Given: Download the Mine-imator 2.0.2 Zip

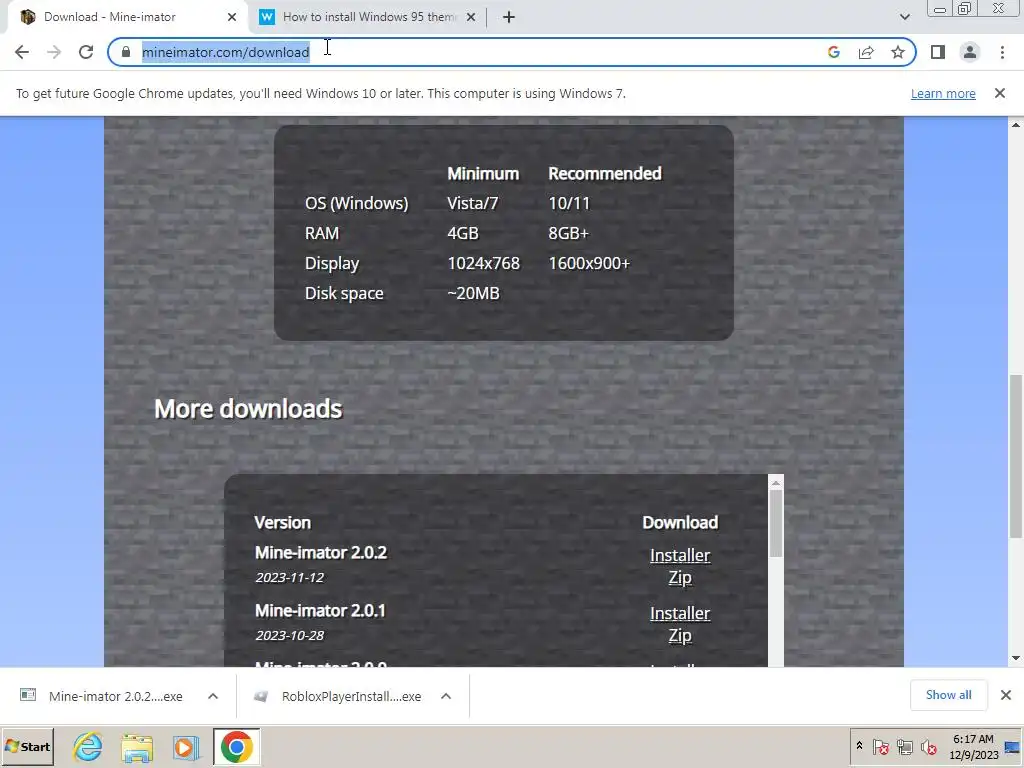Looking at the screenshot, I should pyautogui.click(x=680, y=577).
